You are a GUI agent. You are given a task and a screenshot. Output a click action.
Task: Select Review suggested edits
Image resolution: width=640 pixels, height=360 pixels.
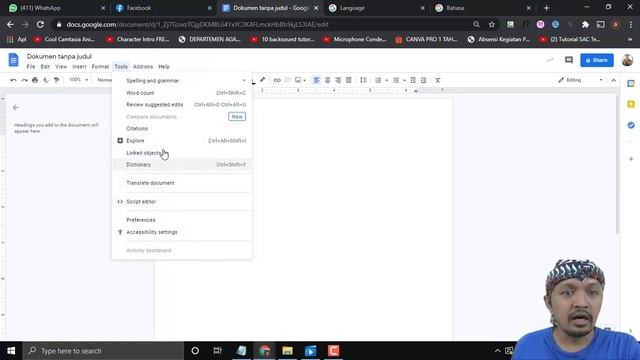(182, 105)
